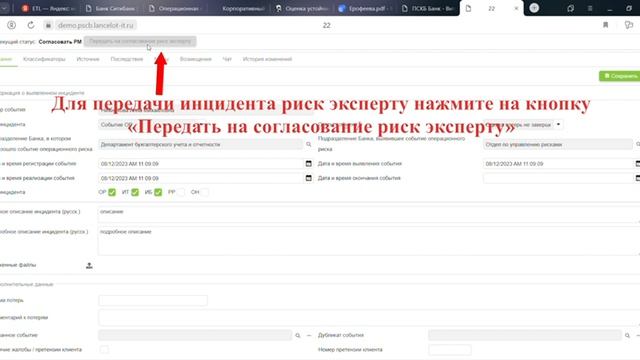Click the empty event end date field
This screenshot has width=640, height=360.
[x=558, y=178]
